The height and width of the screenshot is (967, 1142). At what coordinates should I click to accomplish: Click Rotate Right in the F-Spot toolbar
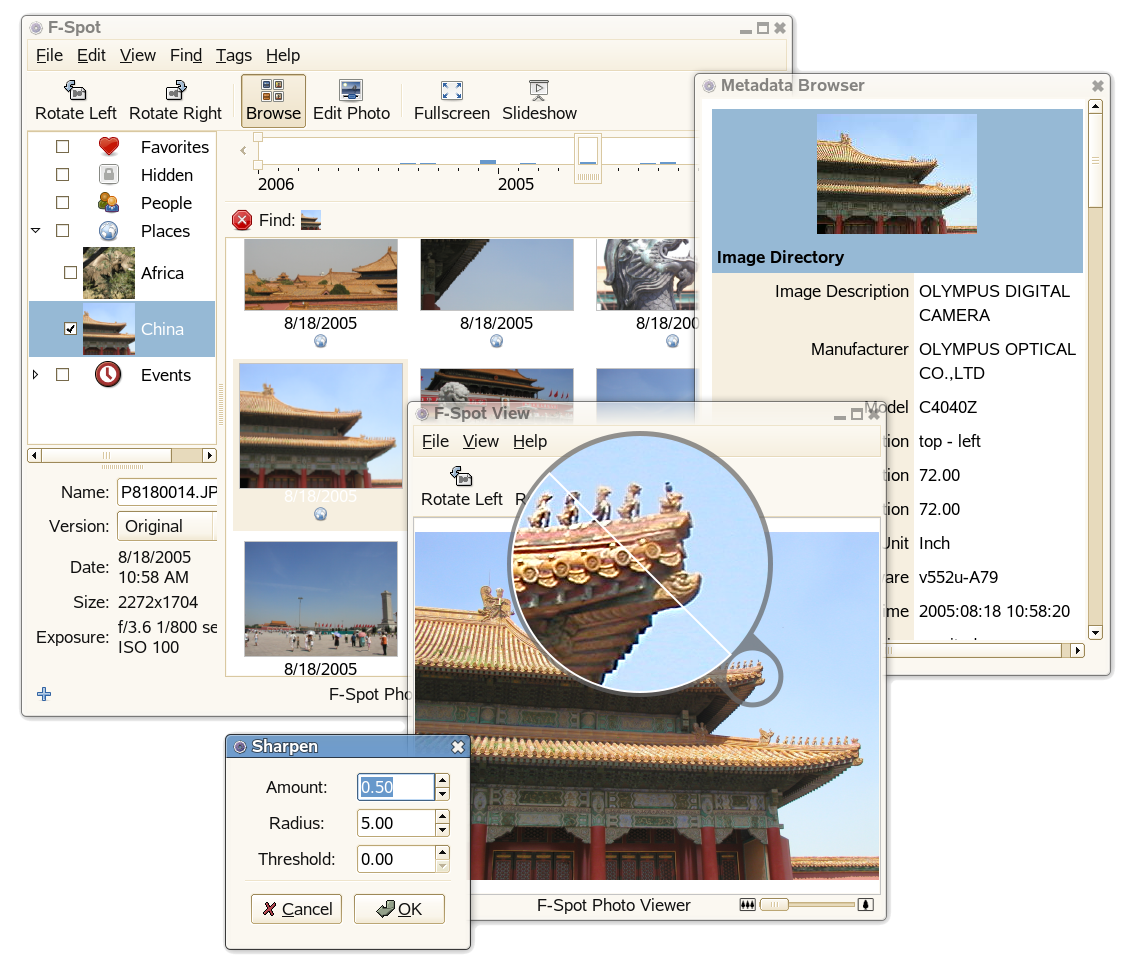[175, 100]
